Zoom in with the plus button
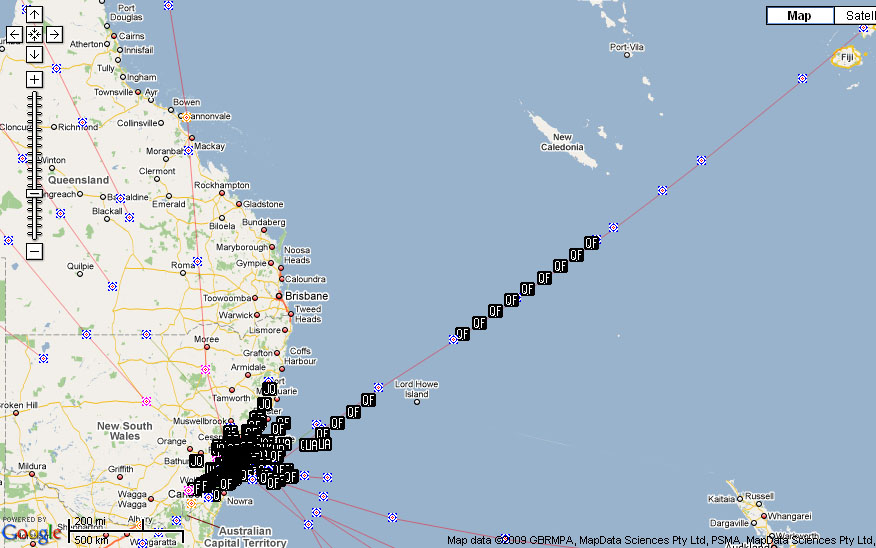The width and height of the screenshot is (876, 548). pyautogui.click(x=34, y=79)
